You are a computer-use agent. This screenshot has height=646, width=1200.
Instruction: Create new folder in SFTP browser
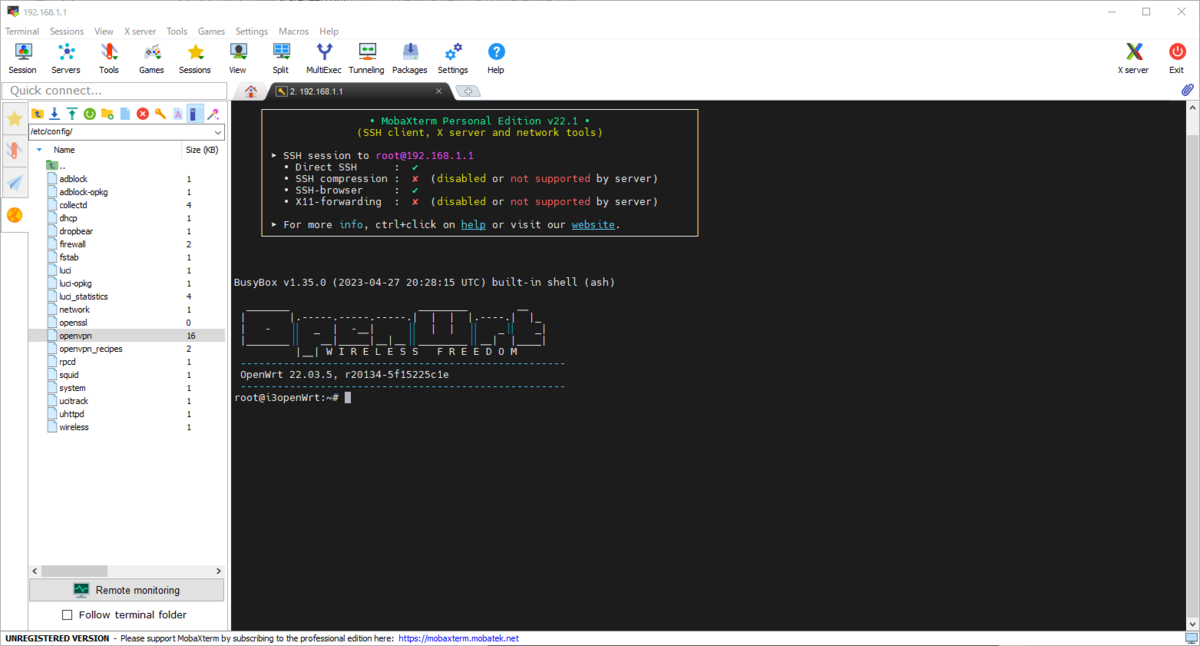click(107, 114)
